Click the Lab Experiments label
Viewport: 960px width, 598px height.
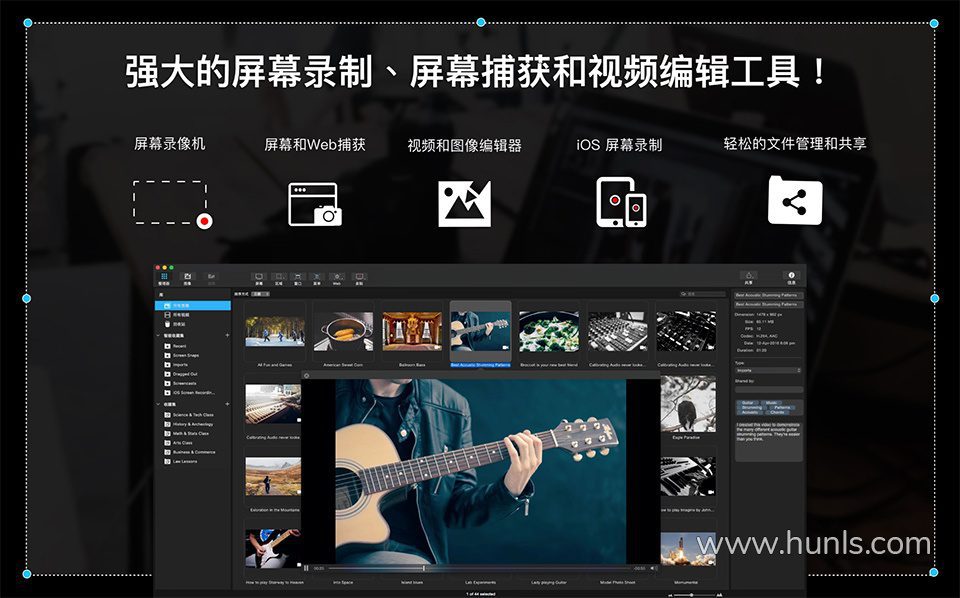(480, 583)
